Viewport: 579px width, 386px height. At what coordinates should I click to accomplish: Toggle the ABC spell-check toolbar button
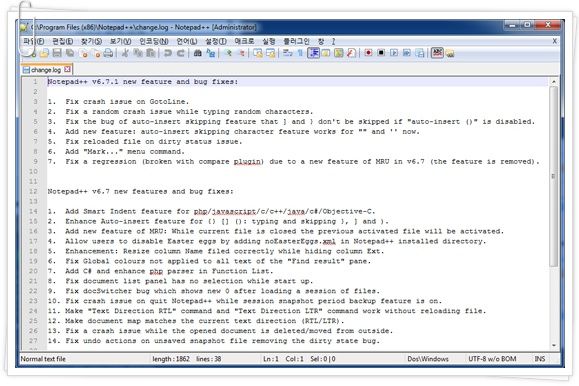(437, 53)
